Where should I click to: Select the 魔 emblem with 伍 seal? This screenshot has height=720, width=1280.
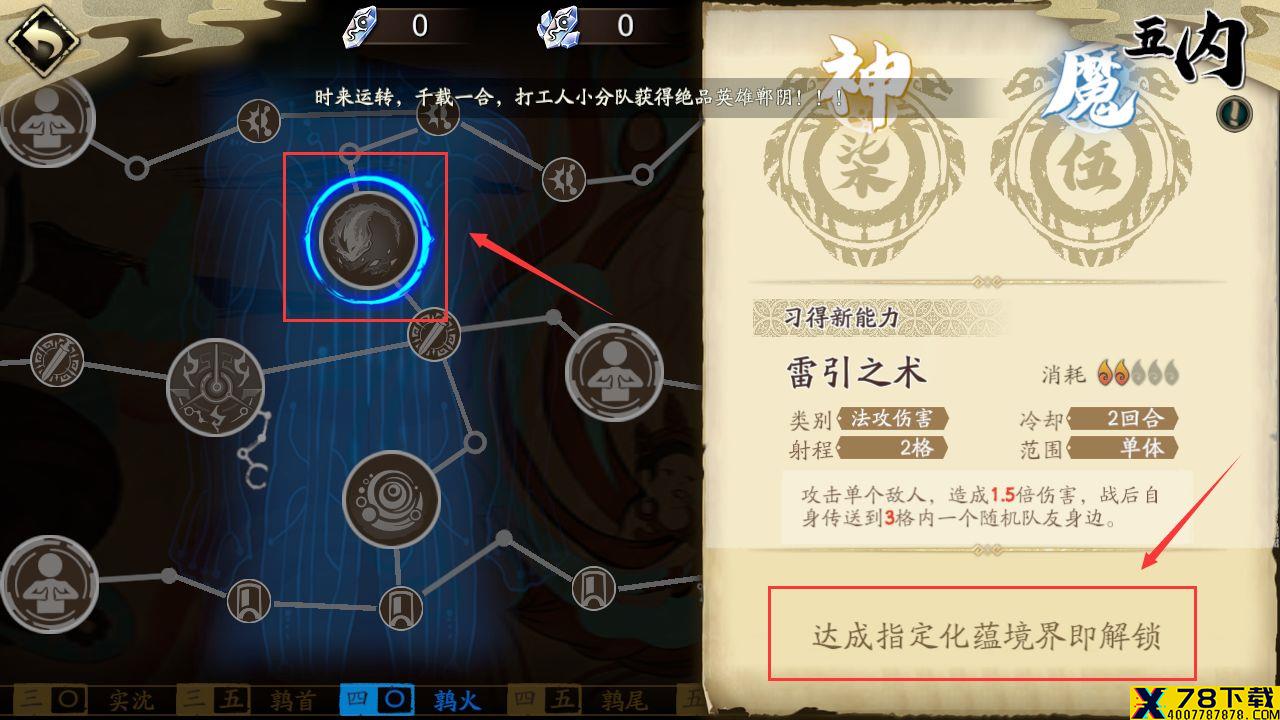(1092, 162)
